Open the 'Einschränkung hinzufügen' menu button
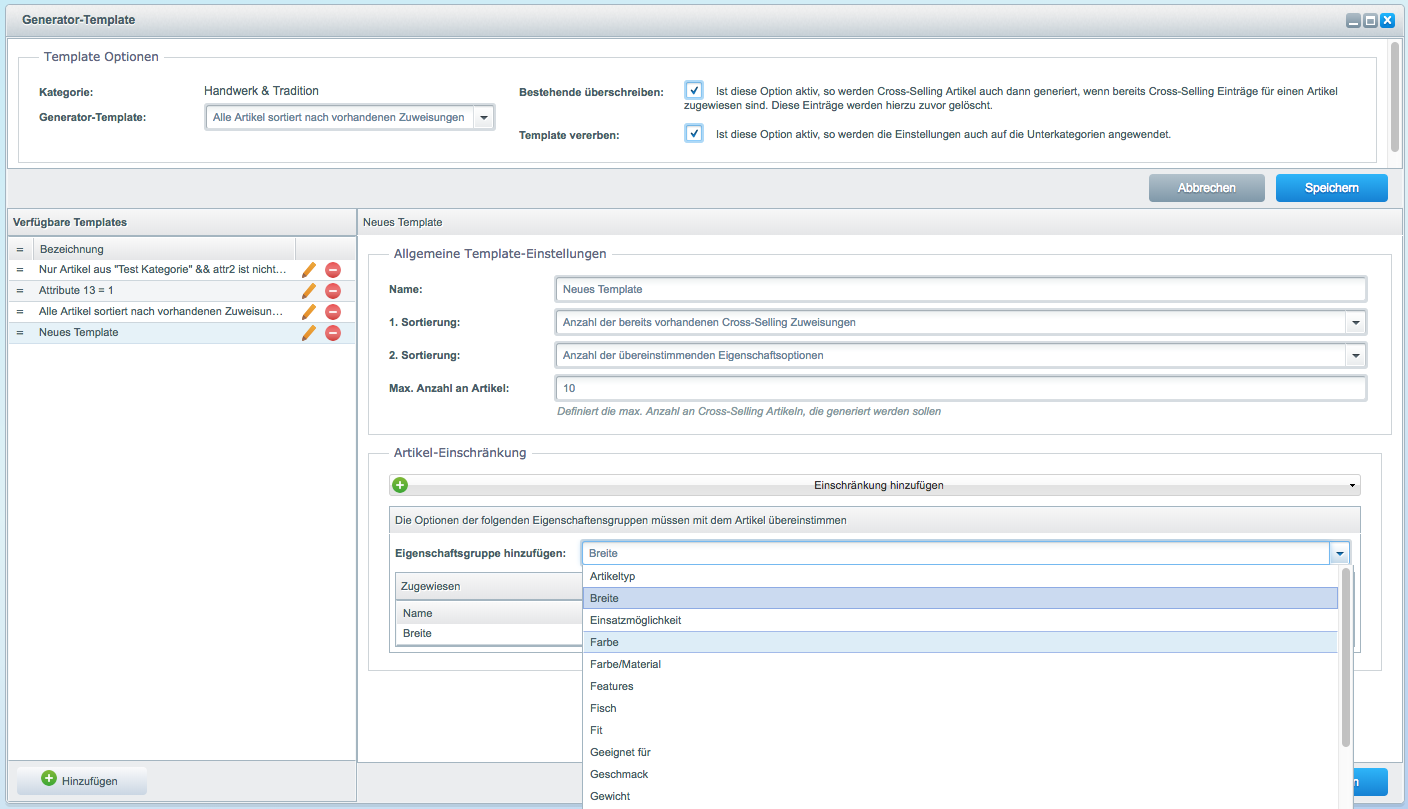The width and height of the screenshot is (1408, 809). click(x=875, y=485)
